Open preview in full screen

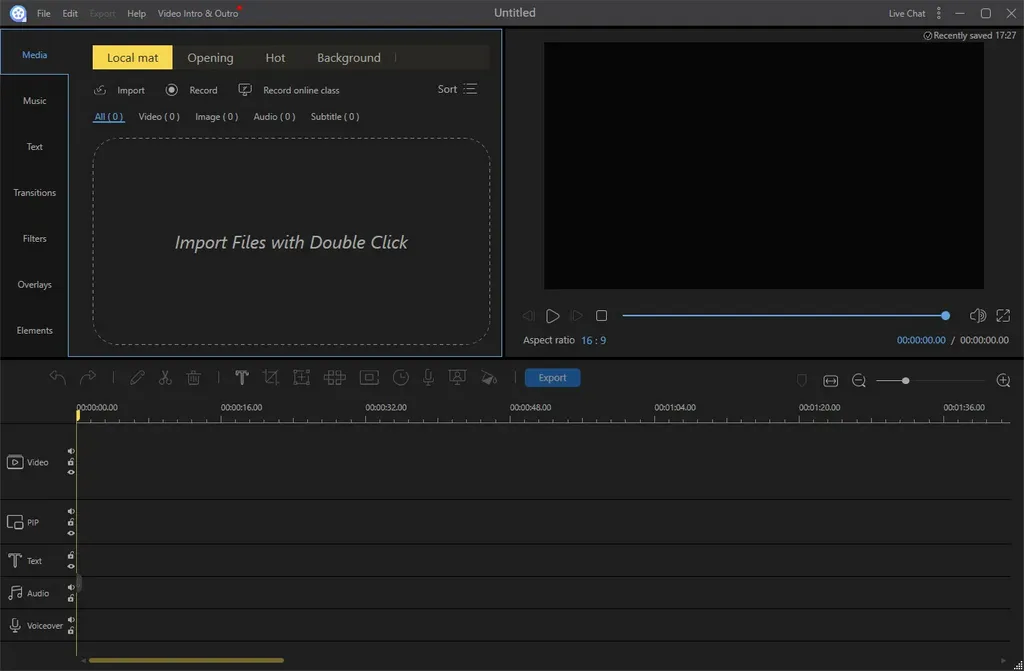[1003, 316]
